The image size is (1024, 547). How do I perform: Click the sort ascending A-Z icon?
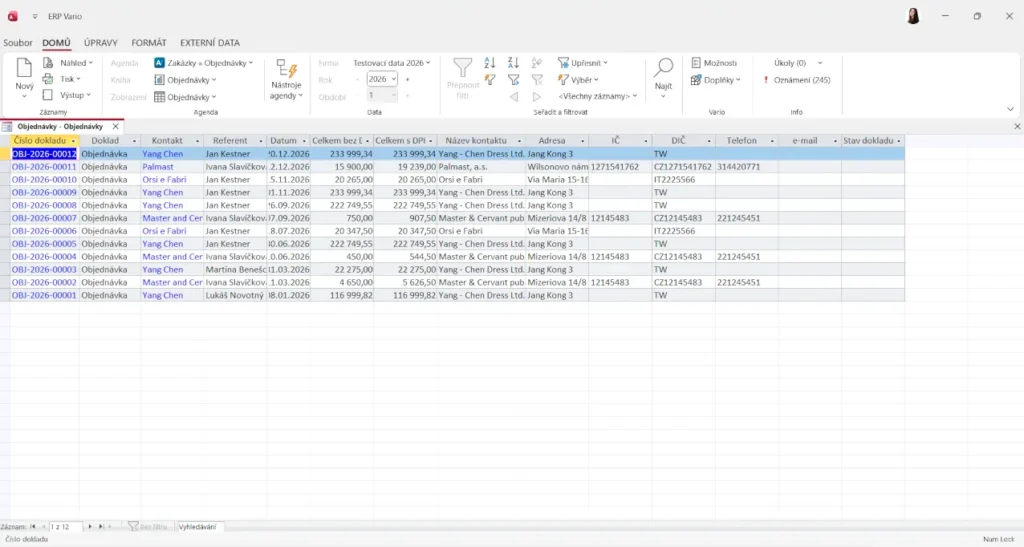[x=490, y=62]
